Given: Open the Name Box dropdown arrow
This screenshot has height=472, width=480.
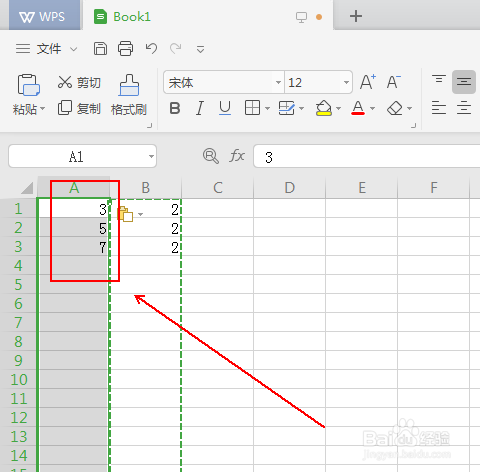Looking at the screenshot, I should coord(151,156).
